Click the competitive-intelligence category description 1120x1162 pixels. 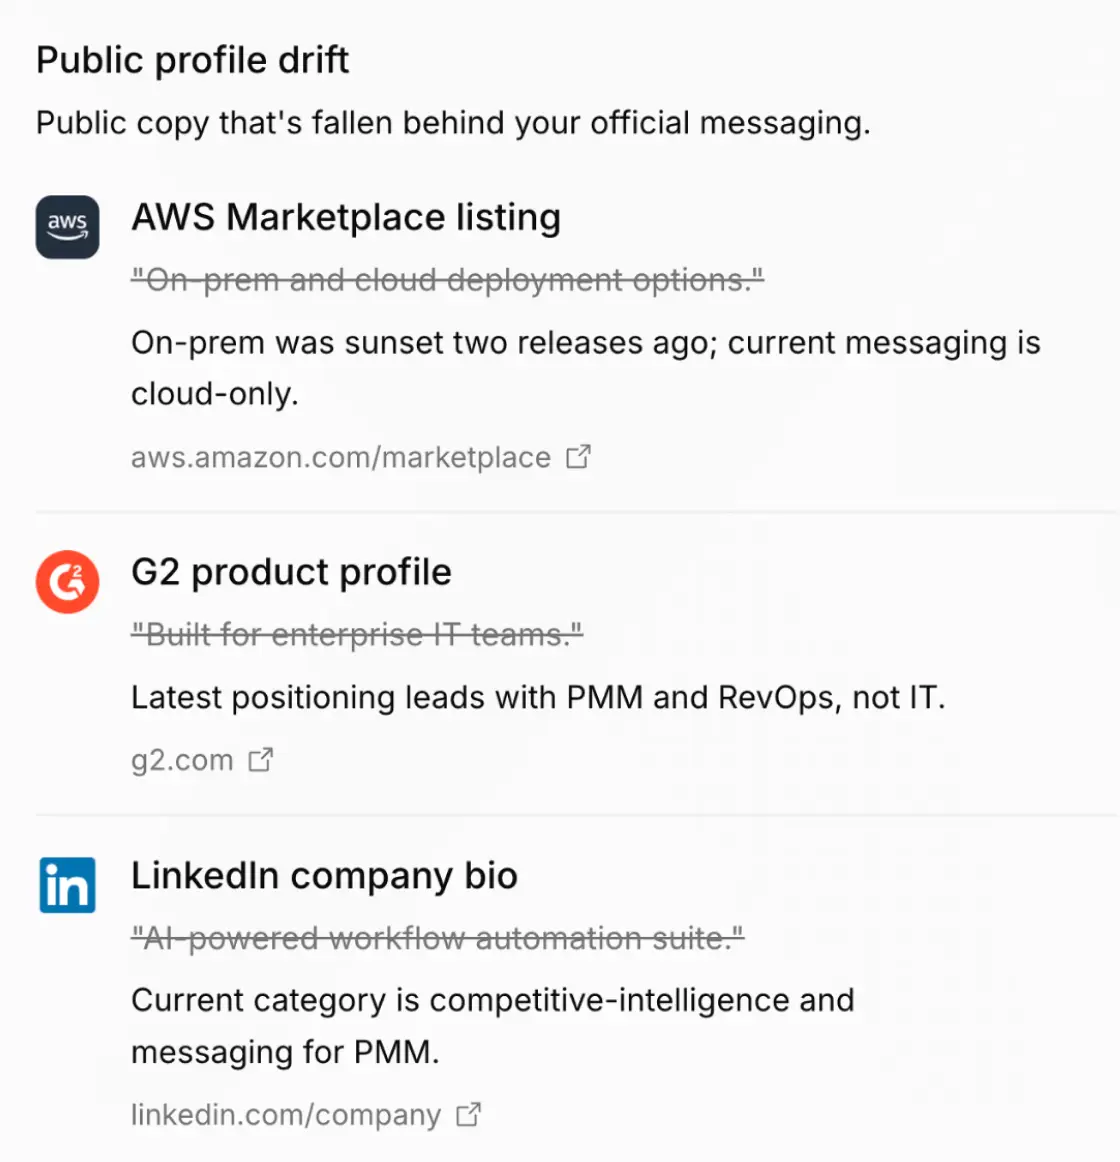493,1026
